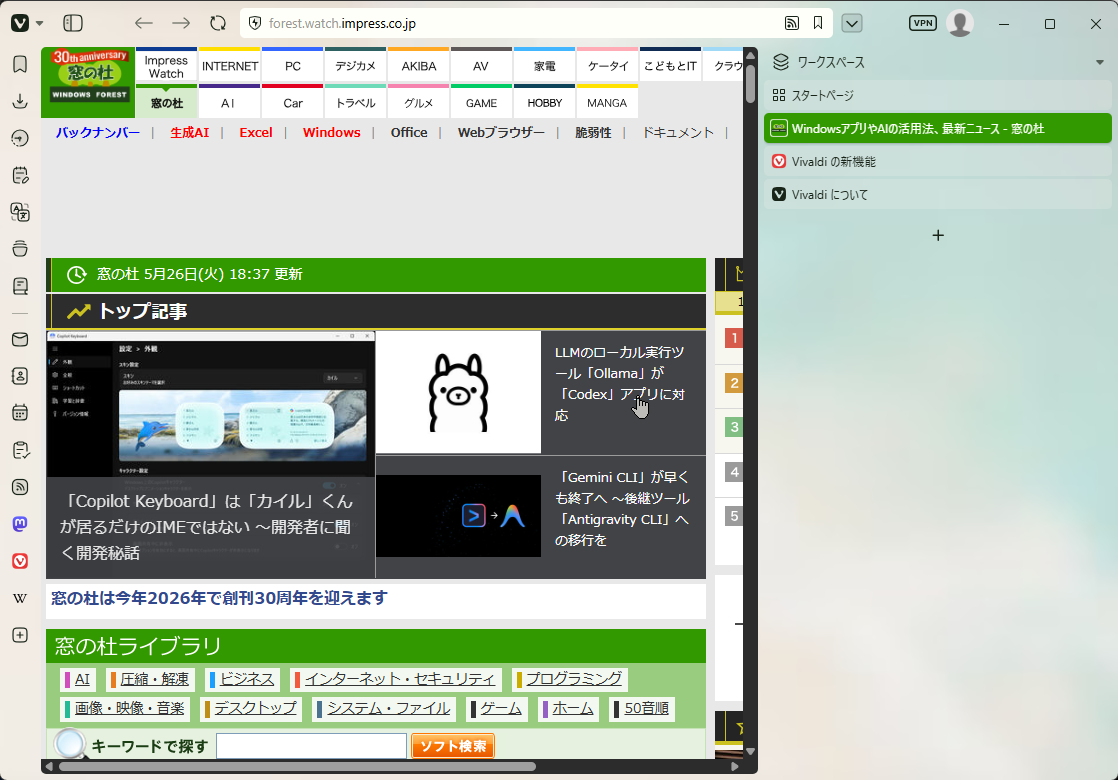The width and height of the screenshot is (1118, 780).
Task: Open プログラミング library category
Action: tap(570, 679)
